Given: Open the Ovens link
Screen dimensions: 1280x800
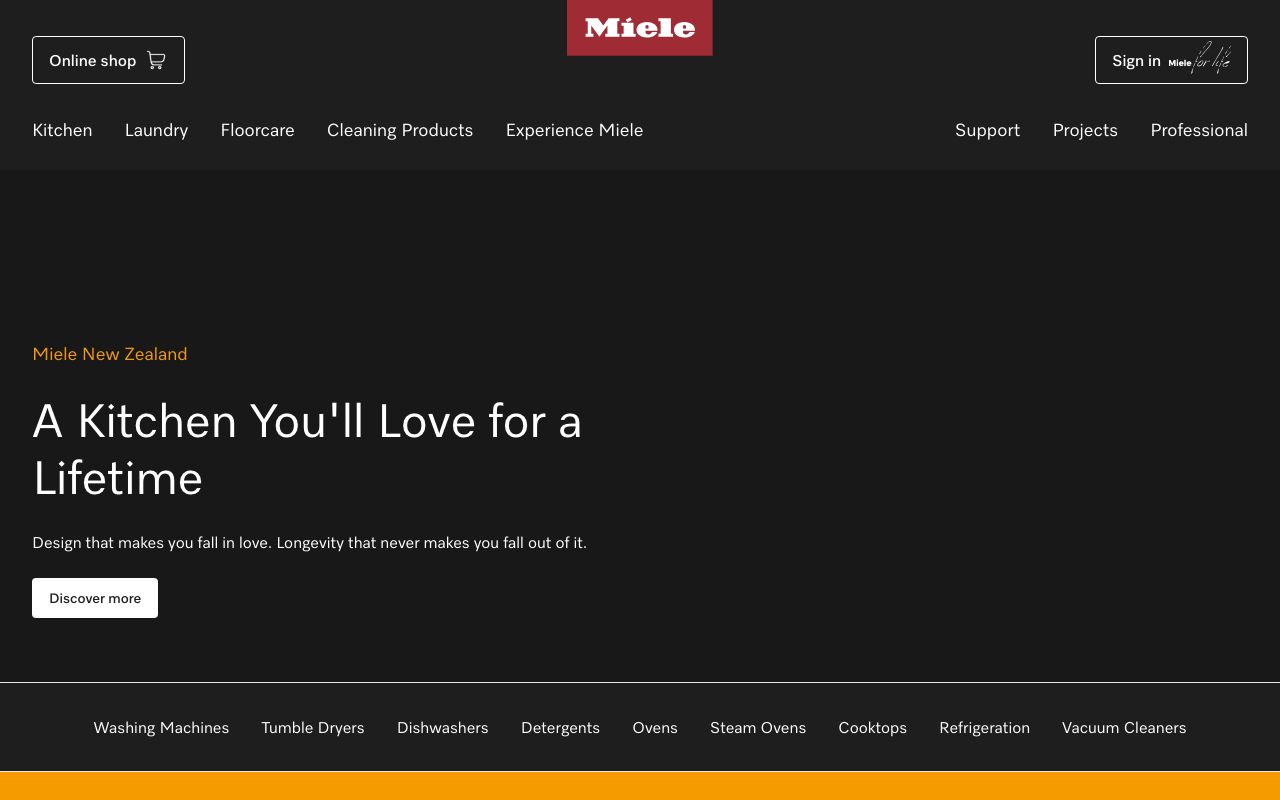Looking at the screenshot, I should click(655, 728).
